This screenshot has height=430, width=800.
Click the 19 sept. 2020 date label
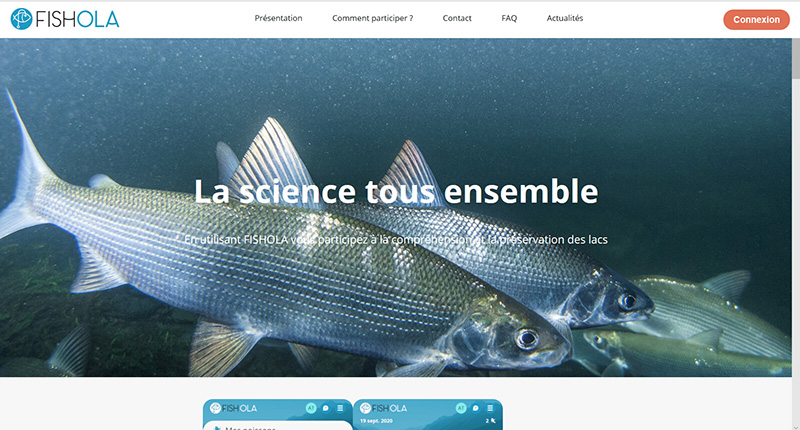coord(376,421)
